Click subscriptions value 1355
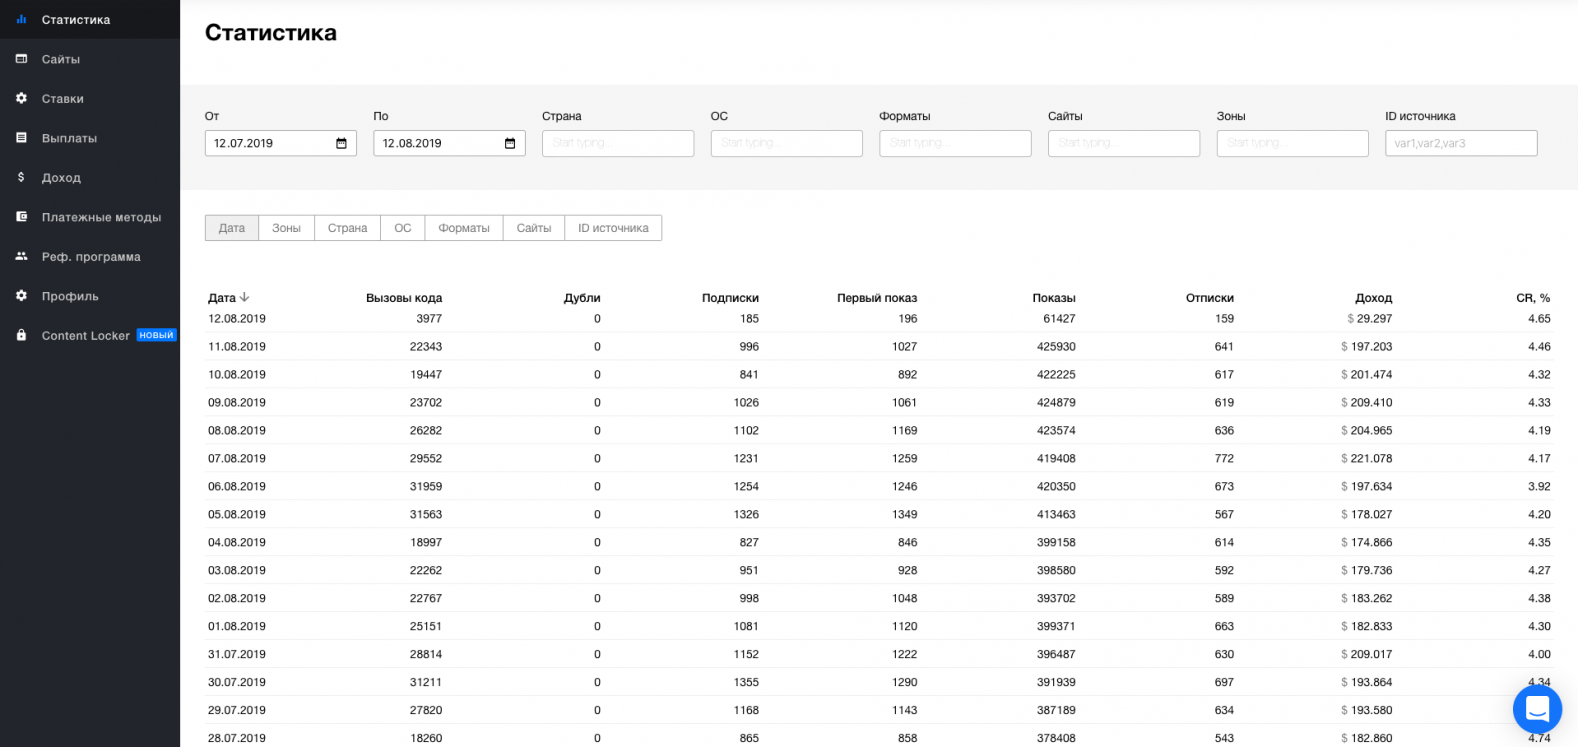This screenshot has width=1578, height=747. pyautogui.click(x=746, y=683)
